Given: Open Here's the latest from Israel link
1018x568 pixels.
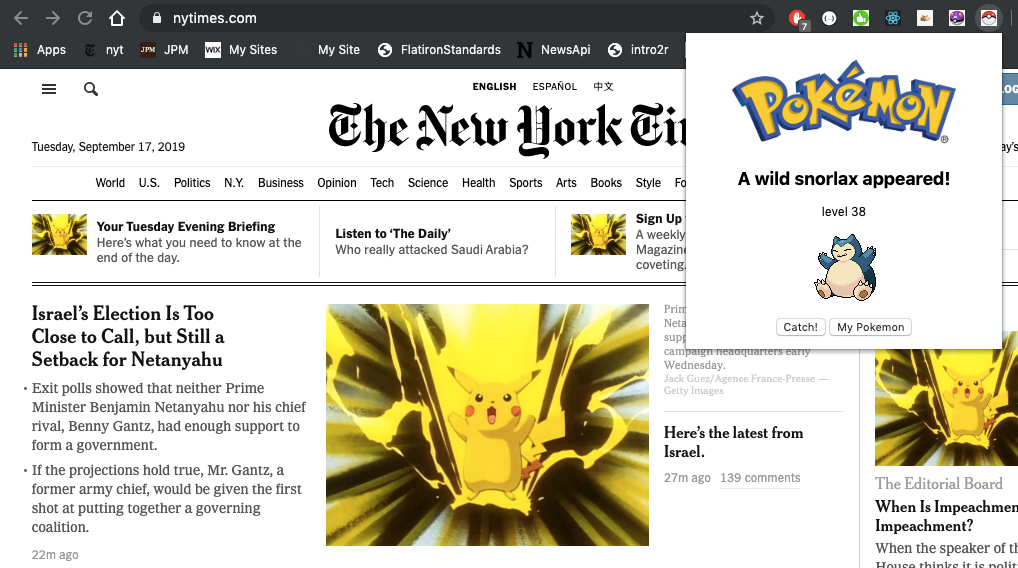Looking at the screenshot, I should point(734,442).
